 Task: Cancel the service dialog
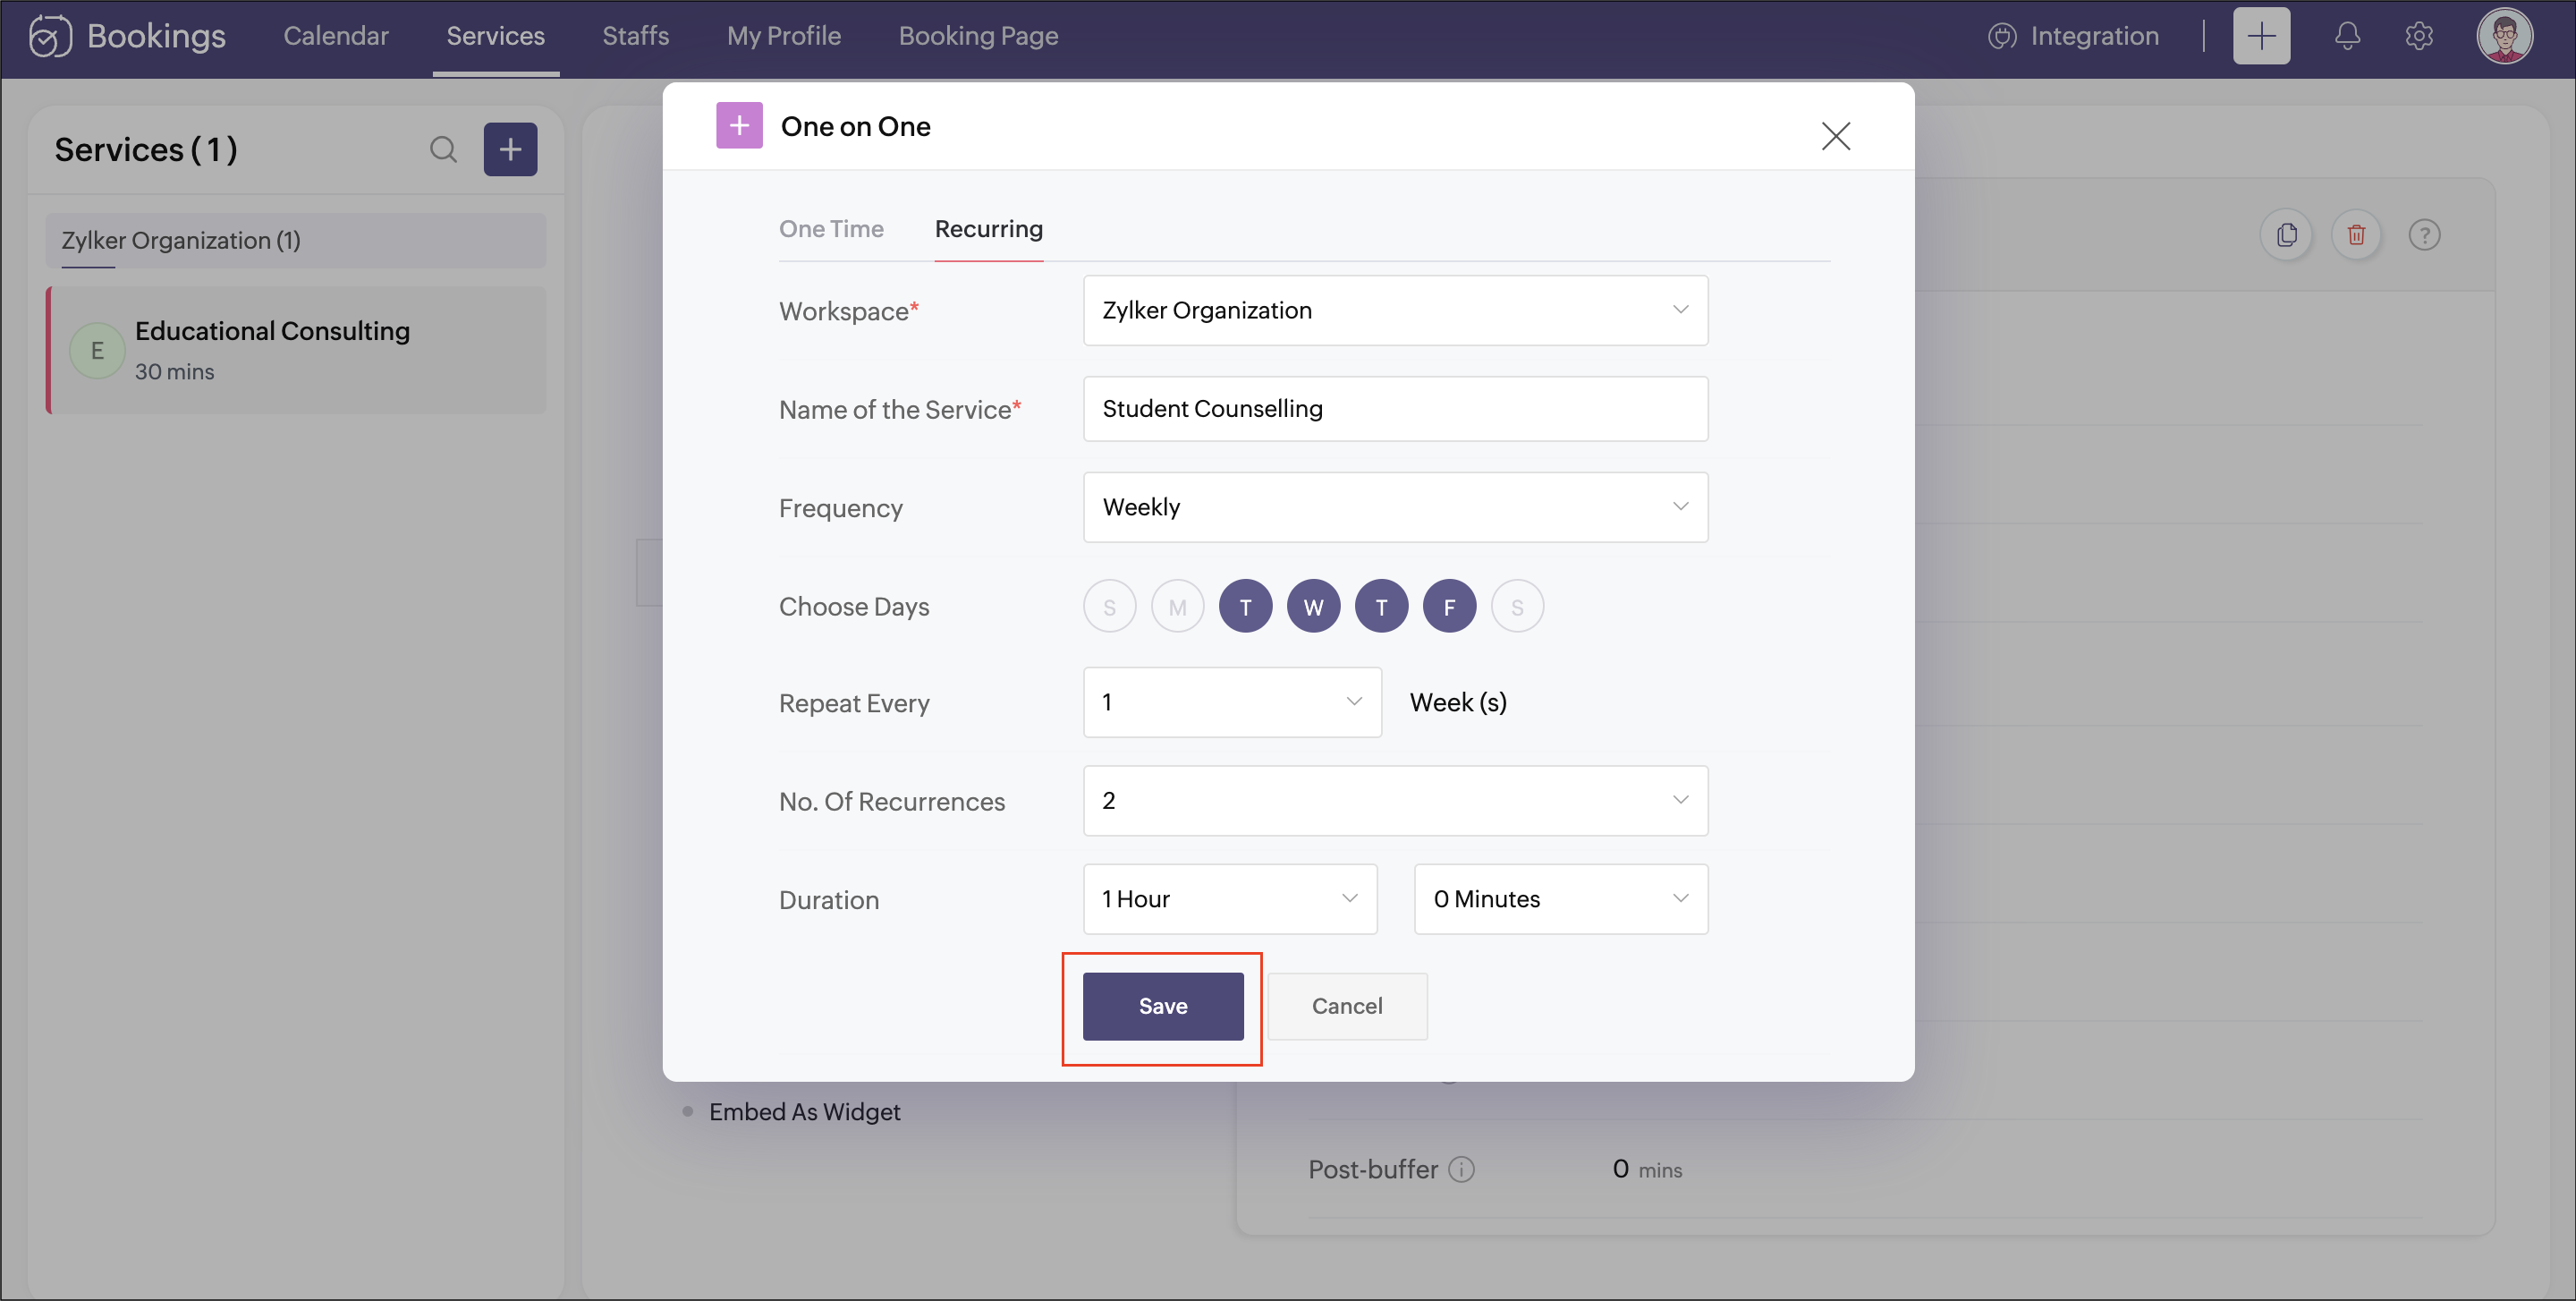(x=1347, y=1006)
